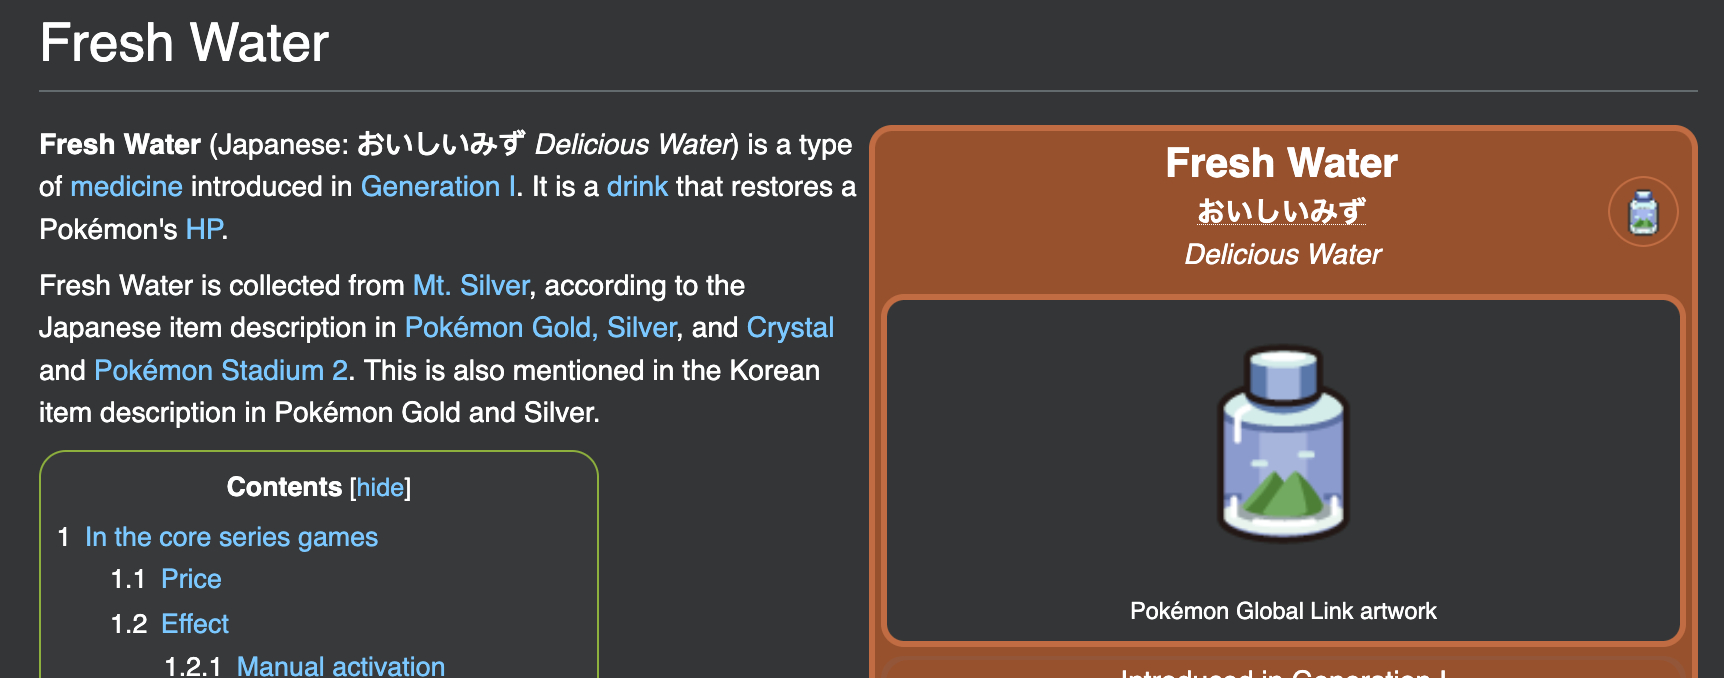The height and width of the screenshot is (678, 1724).
Task: Click the infobox Fresh Water header title
Action: pyautogui.click(x=1281, y=163)
